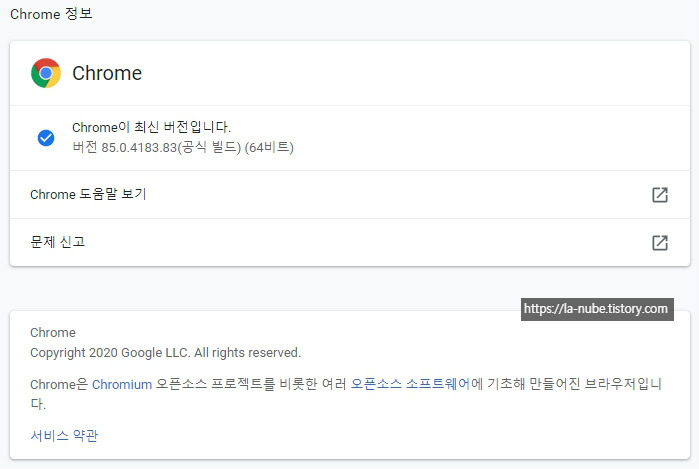The width and height of the screenshot is (699, 469).
Task: Open external link icon for 문제 신고
Action: tap(660, 243)
